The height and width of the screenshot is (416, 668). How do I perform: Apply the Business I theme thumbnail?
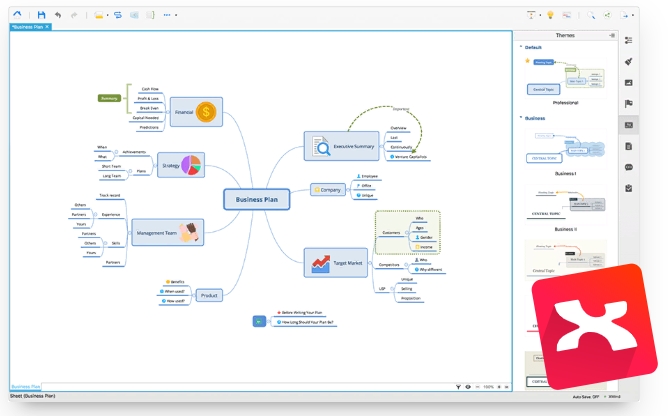[566, 149]
